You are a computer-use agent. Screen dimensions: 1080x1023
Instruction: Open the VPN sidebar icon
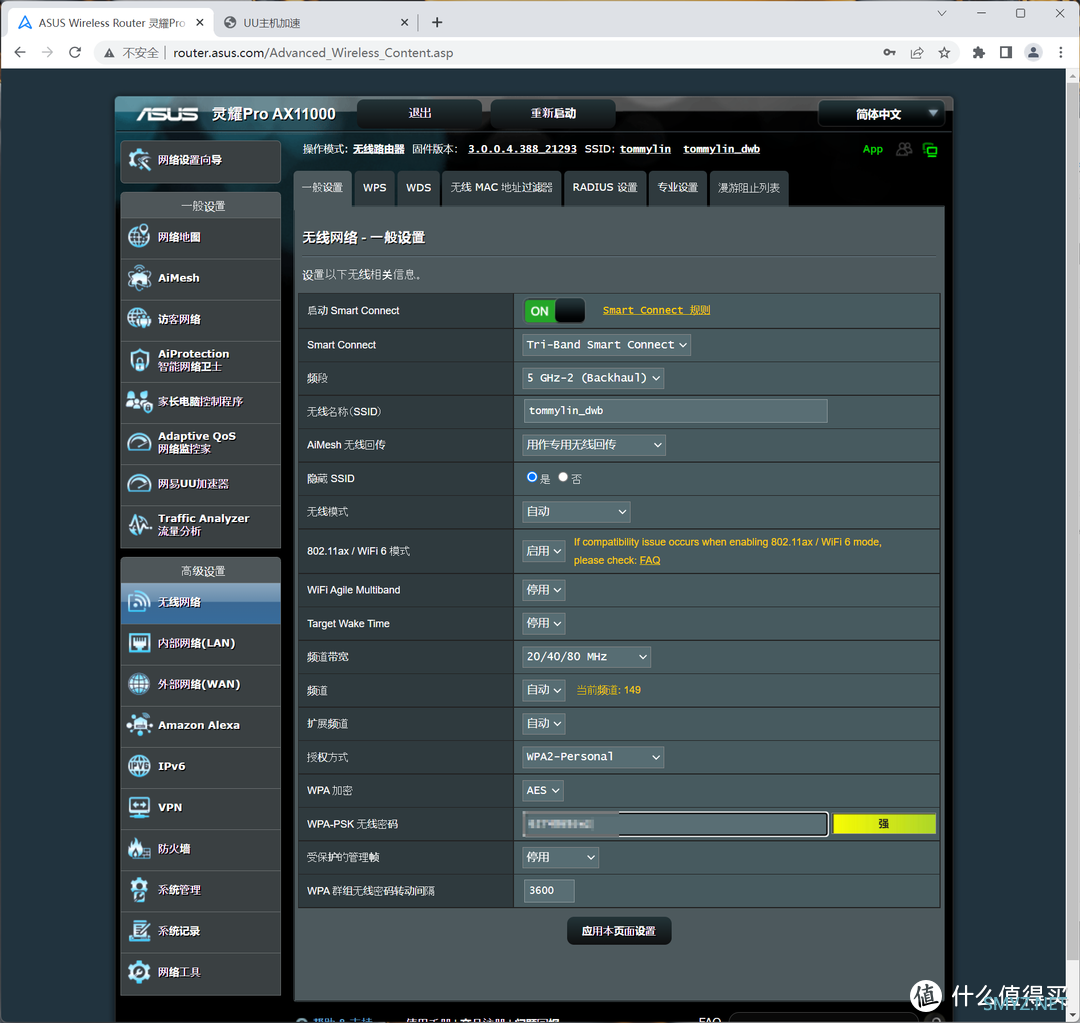pyautogui.click(x=139, y=807)
